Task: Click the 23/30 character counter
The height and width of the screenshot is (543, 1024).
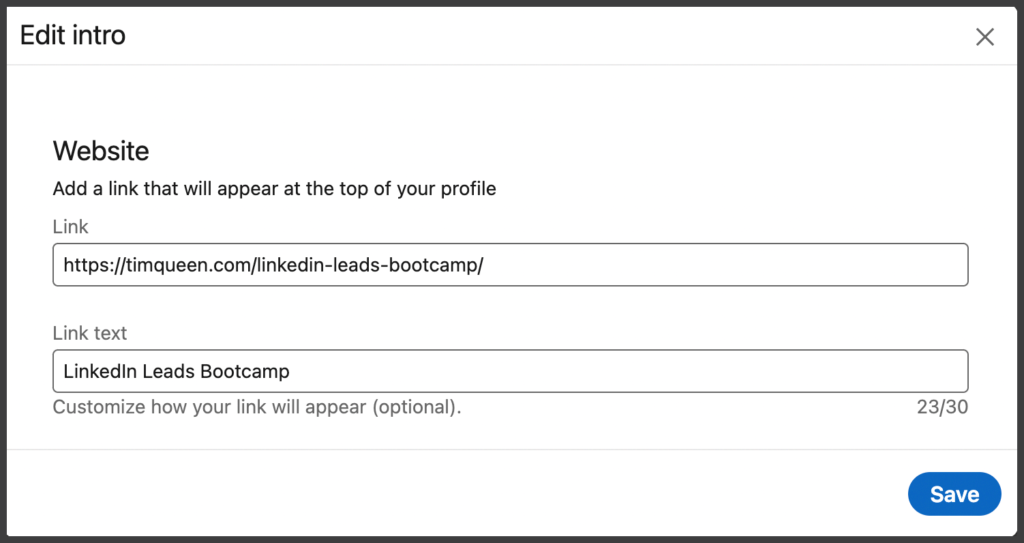Action: 942,407
